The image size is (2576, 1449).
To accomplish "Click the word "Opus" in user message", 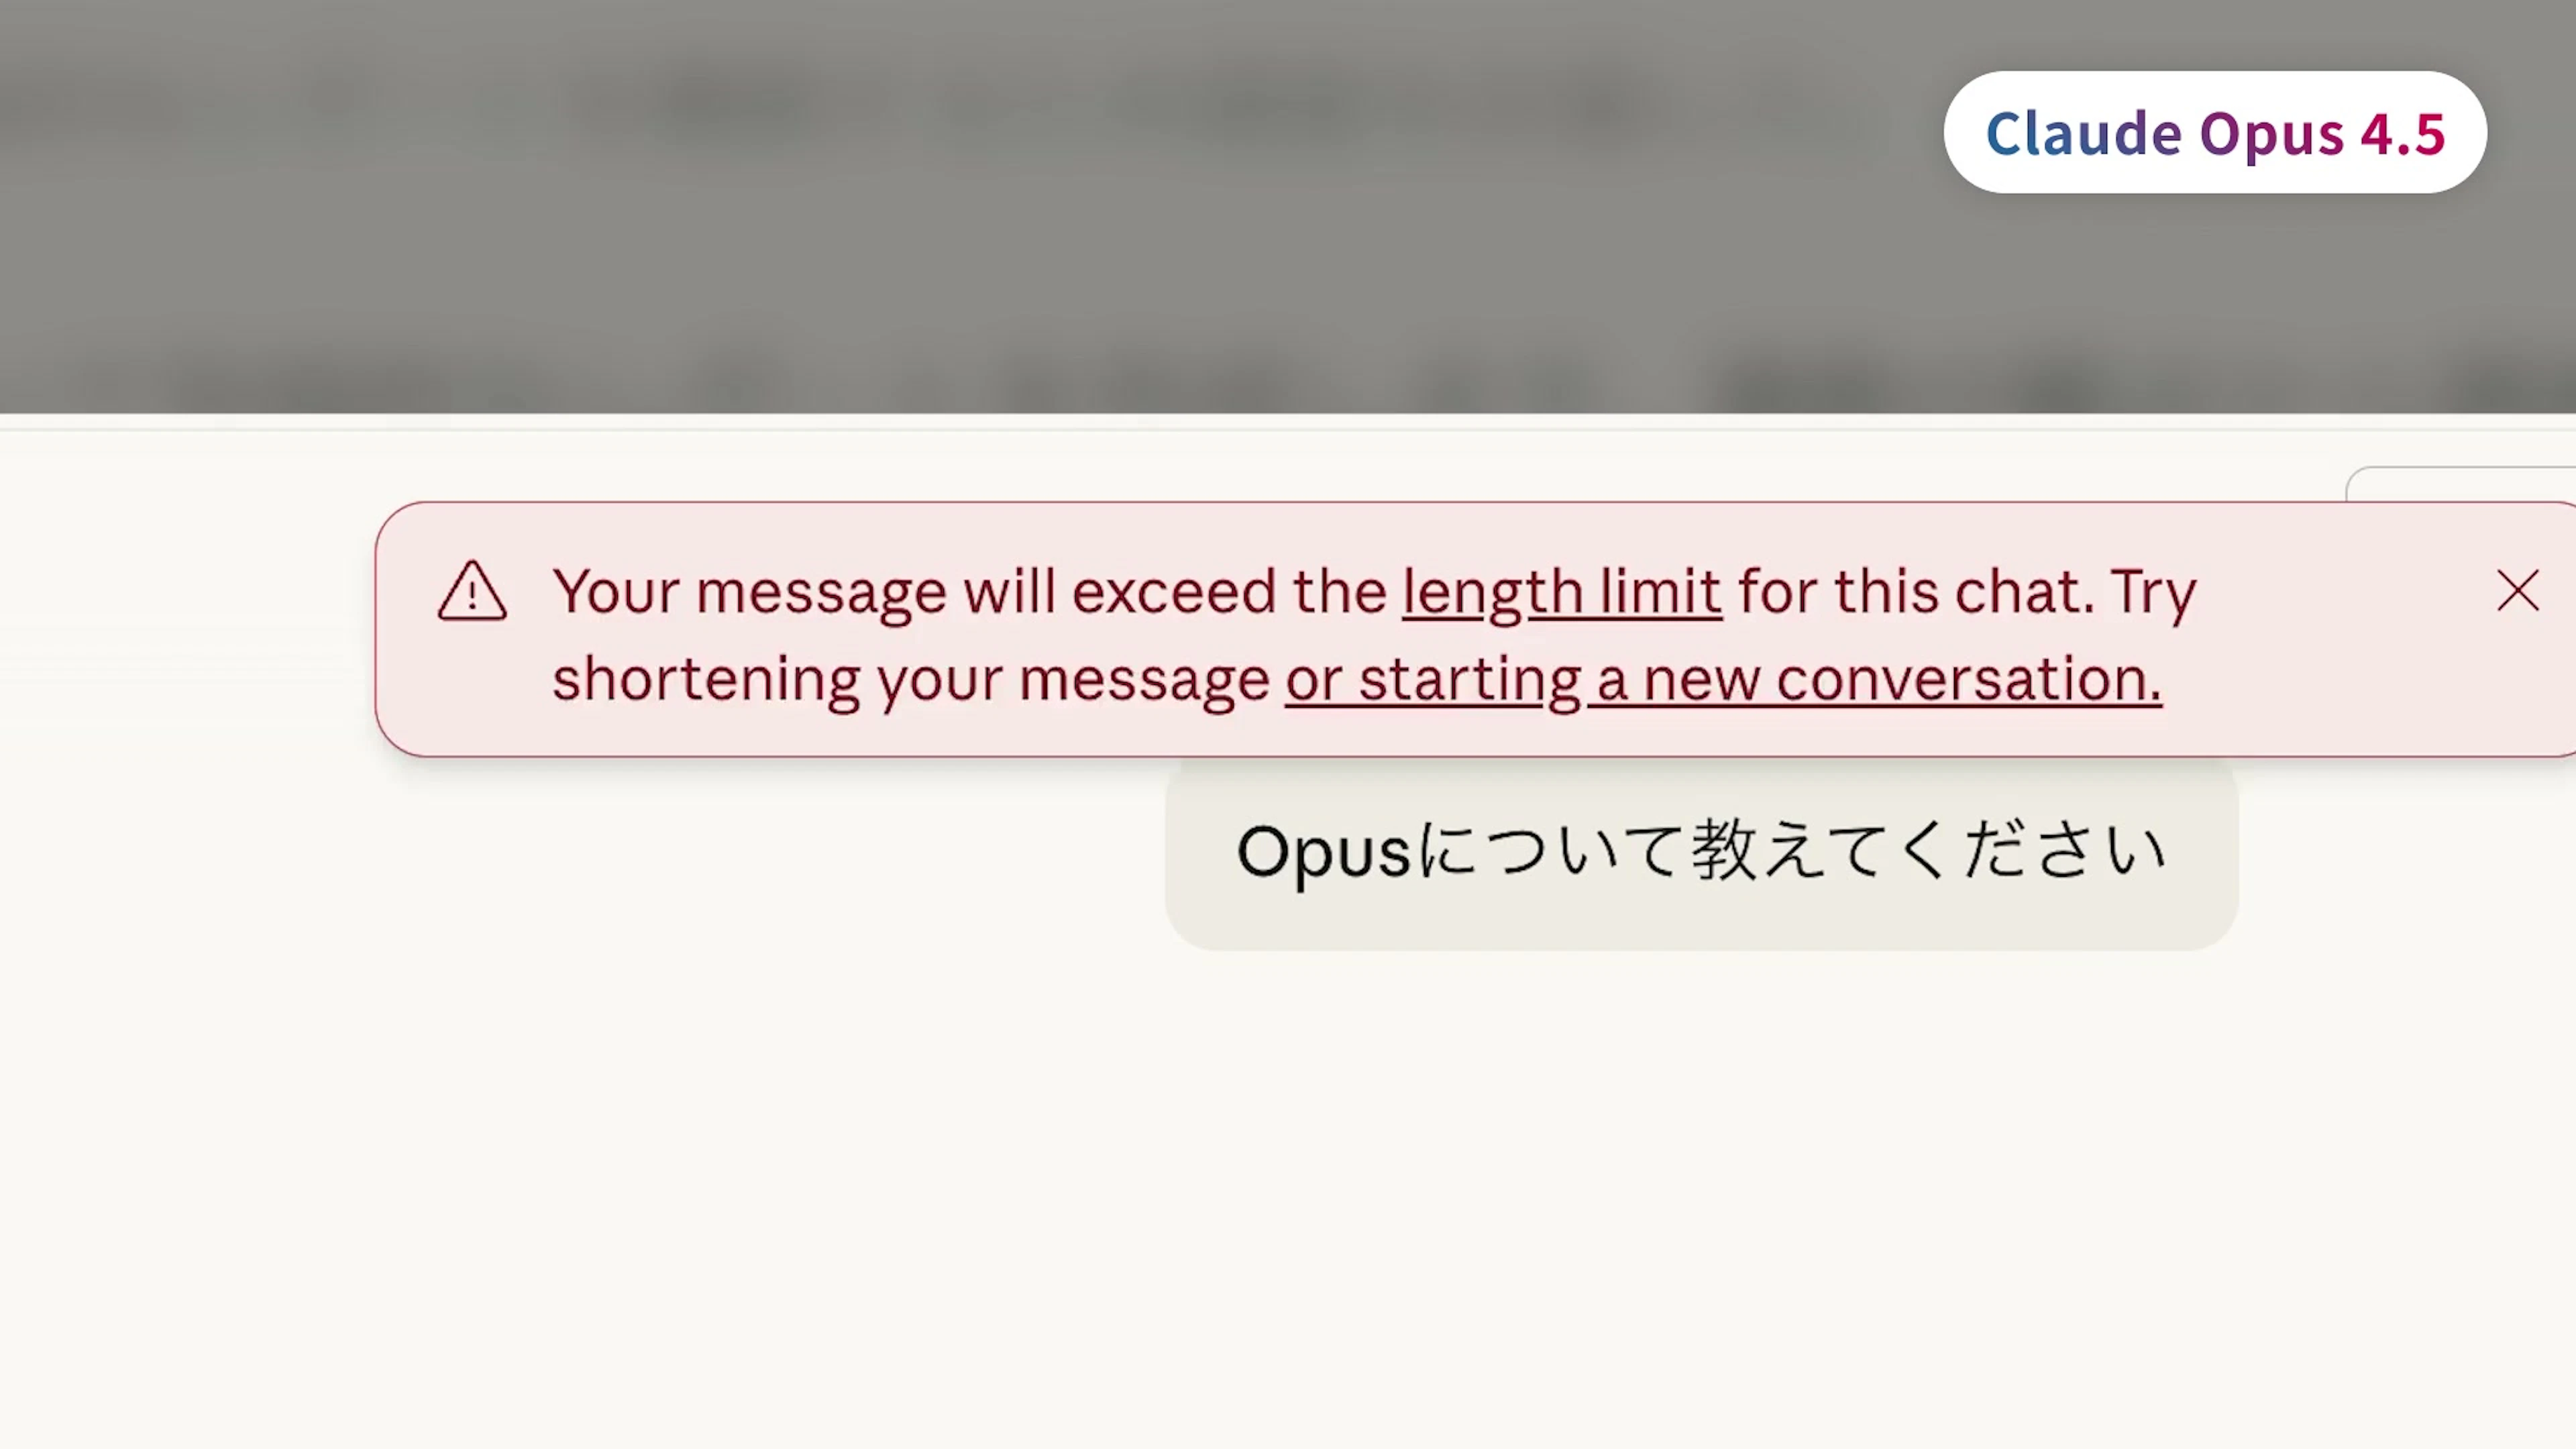I will (x=1322, y=853).
